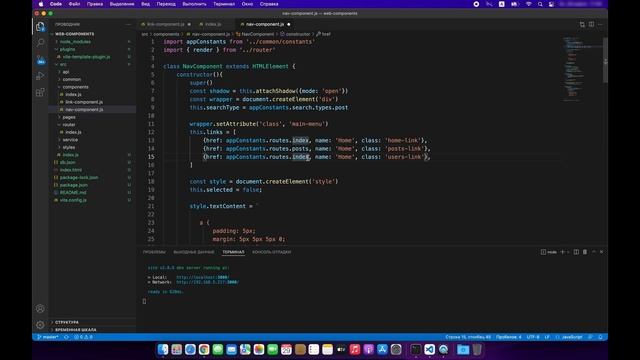Open the Code menu in menu bar
The width and height of the screenshot is (640, 360).
(56, 4)
